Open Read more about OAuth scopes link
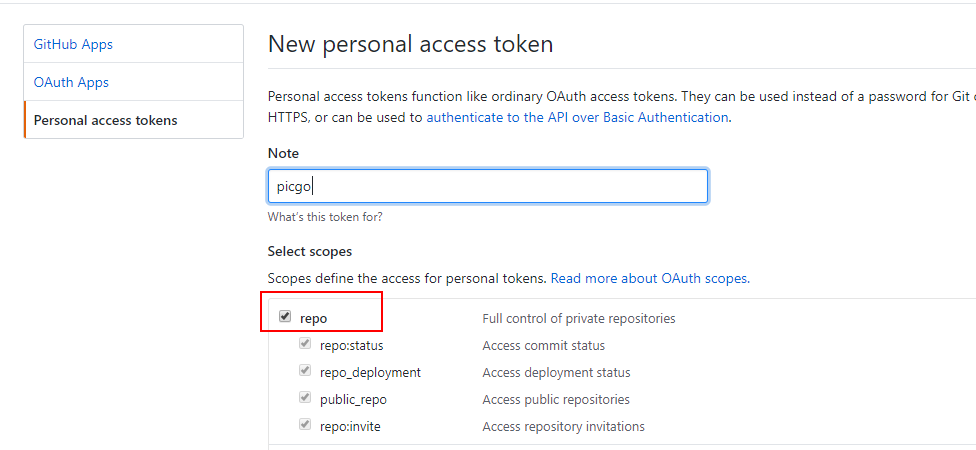 pos(650,278)
